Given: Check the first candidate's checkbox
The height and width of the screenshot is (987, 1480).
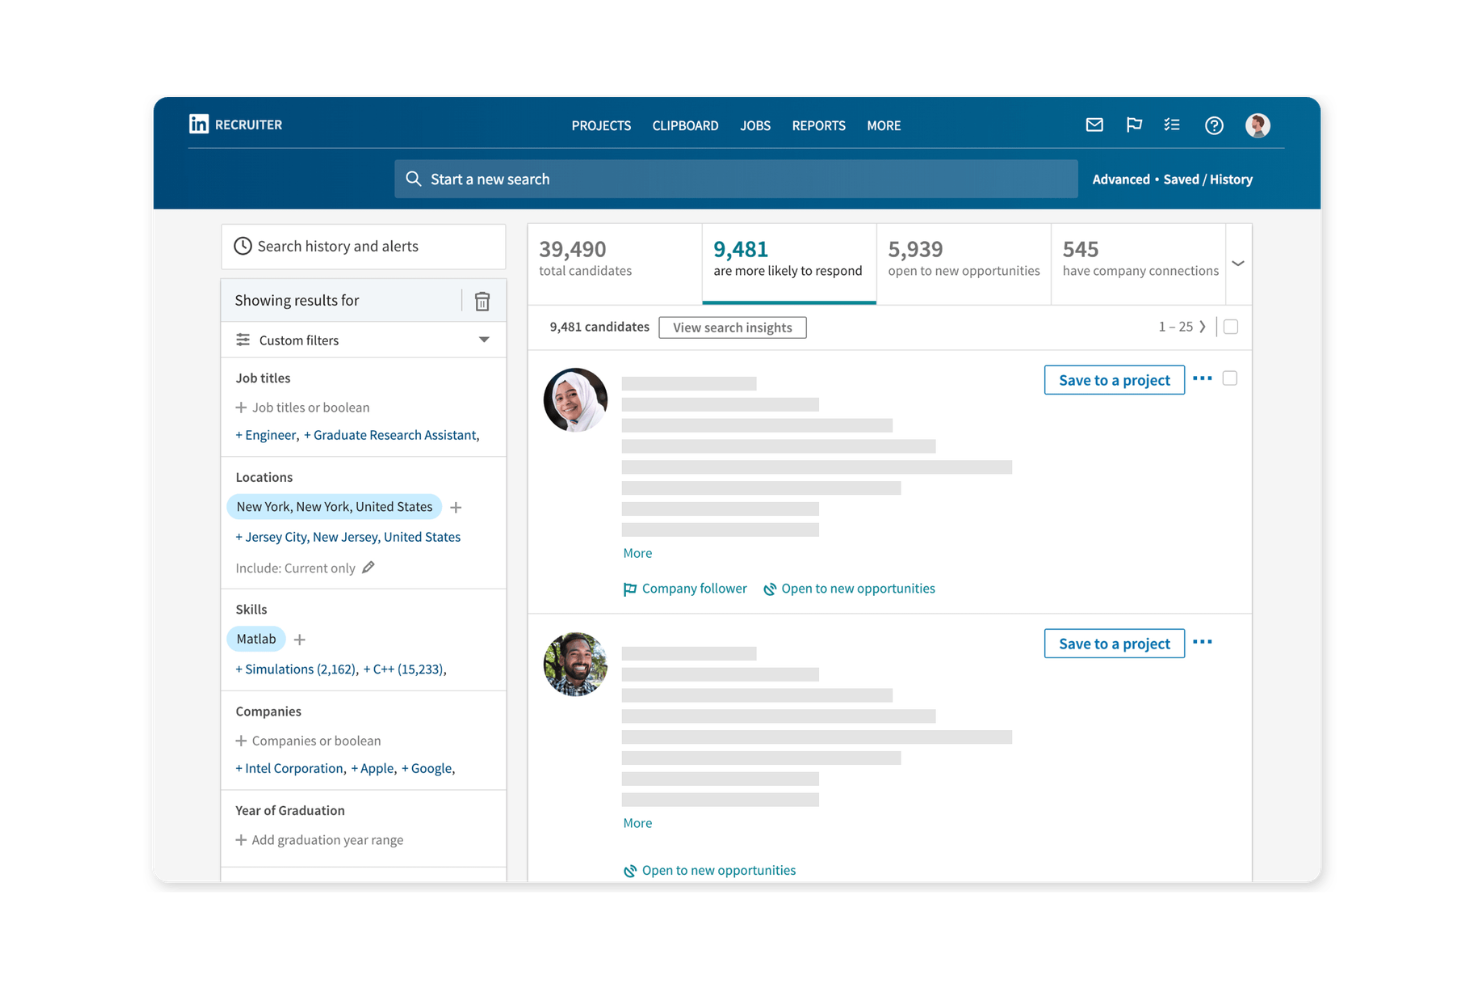Looking at the screenshot, I should (1230, 378).
